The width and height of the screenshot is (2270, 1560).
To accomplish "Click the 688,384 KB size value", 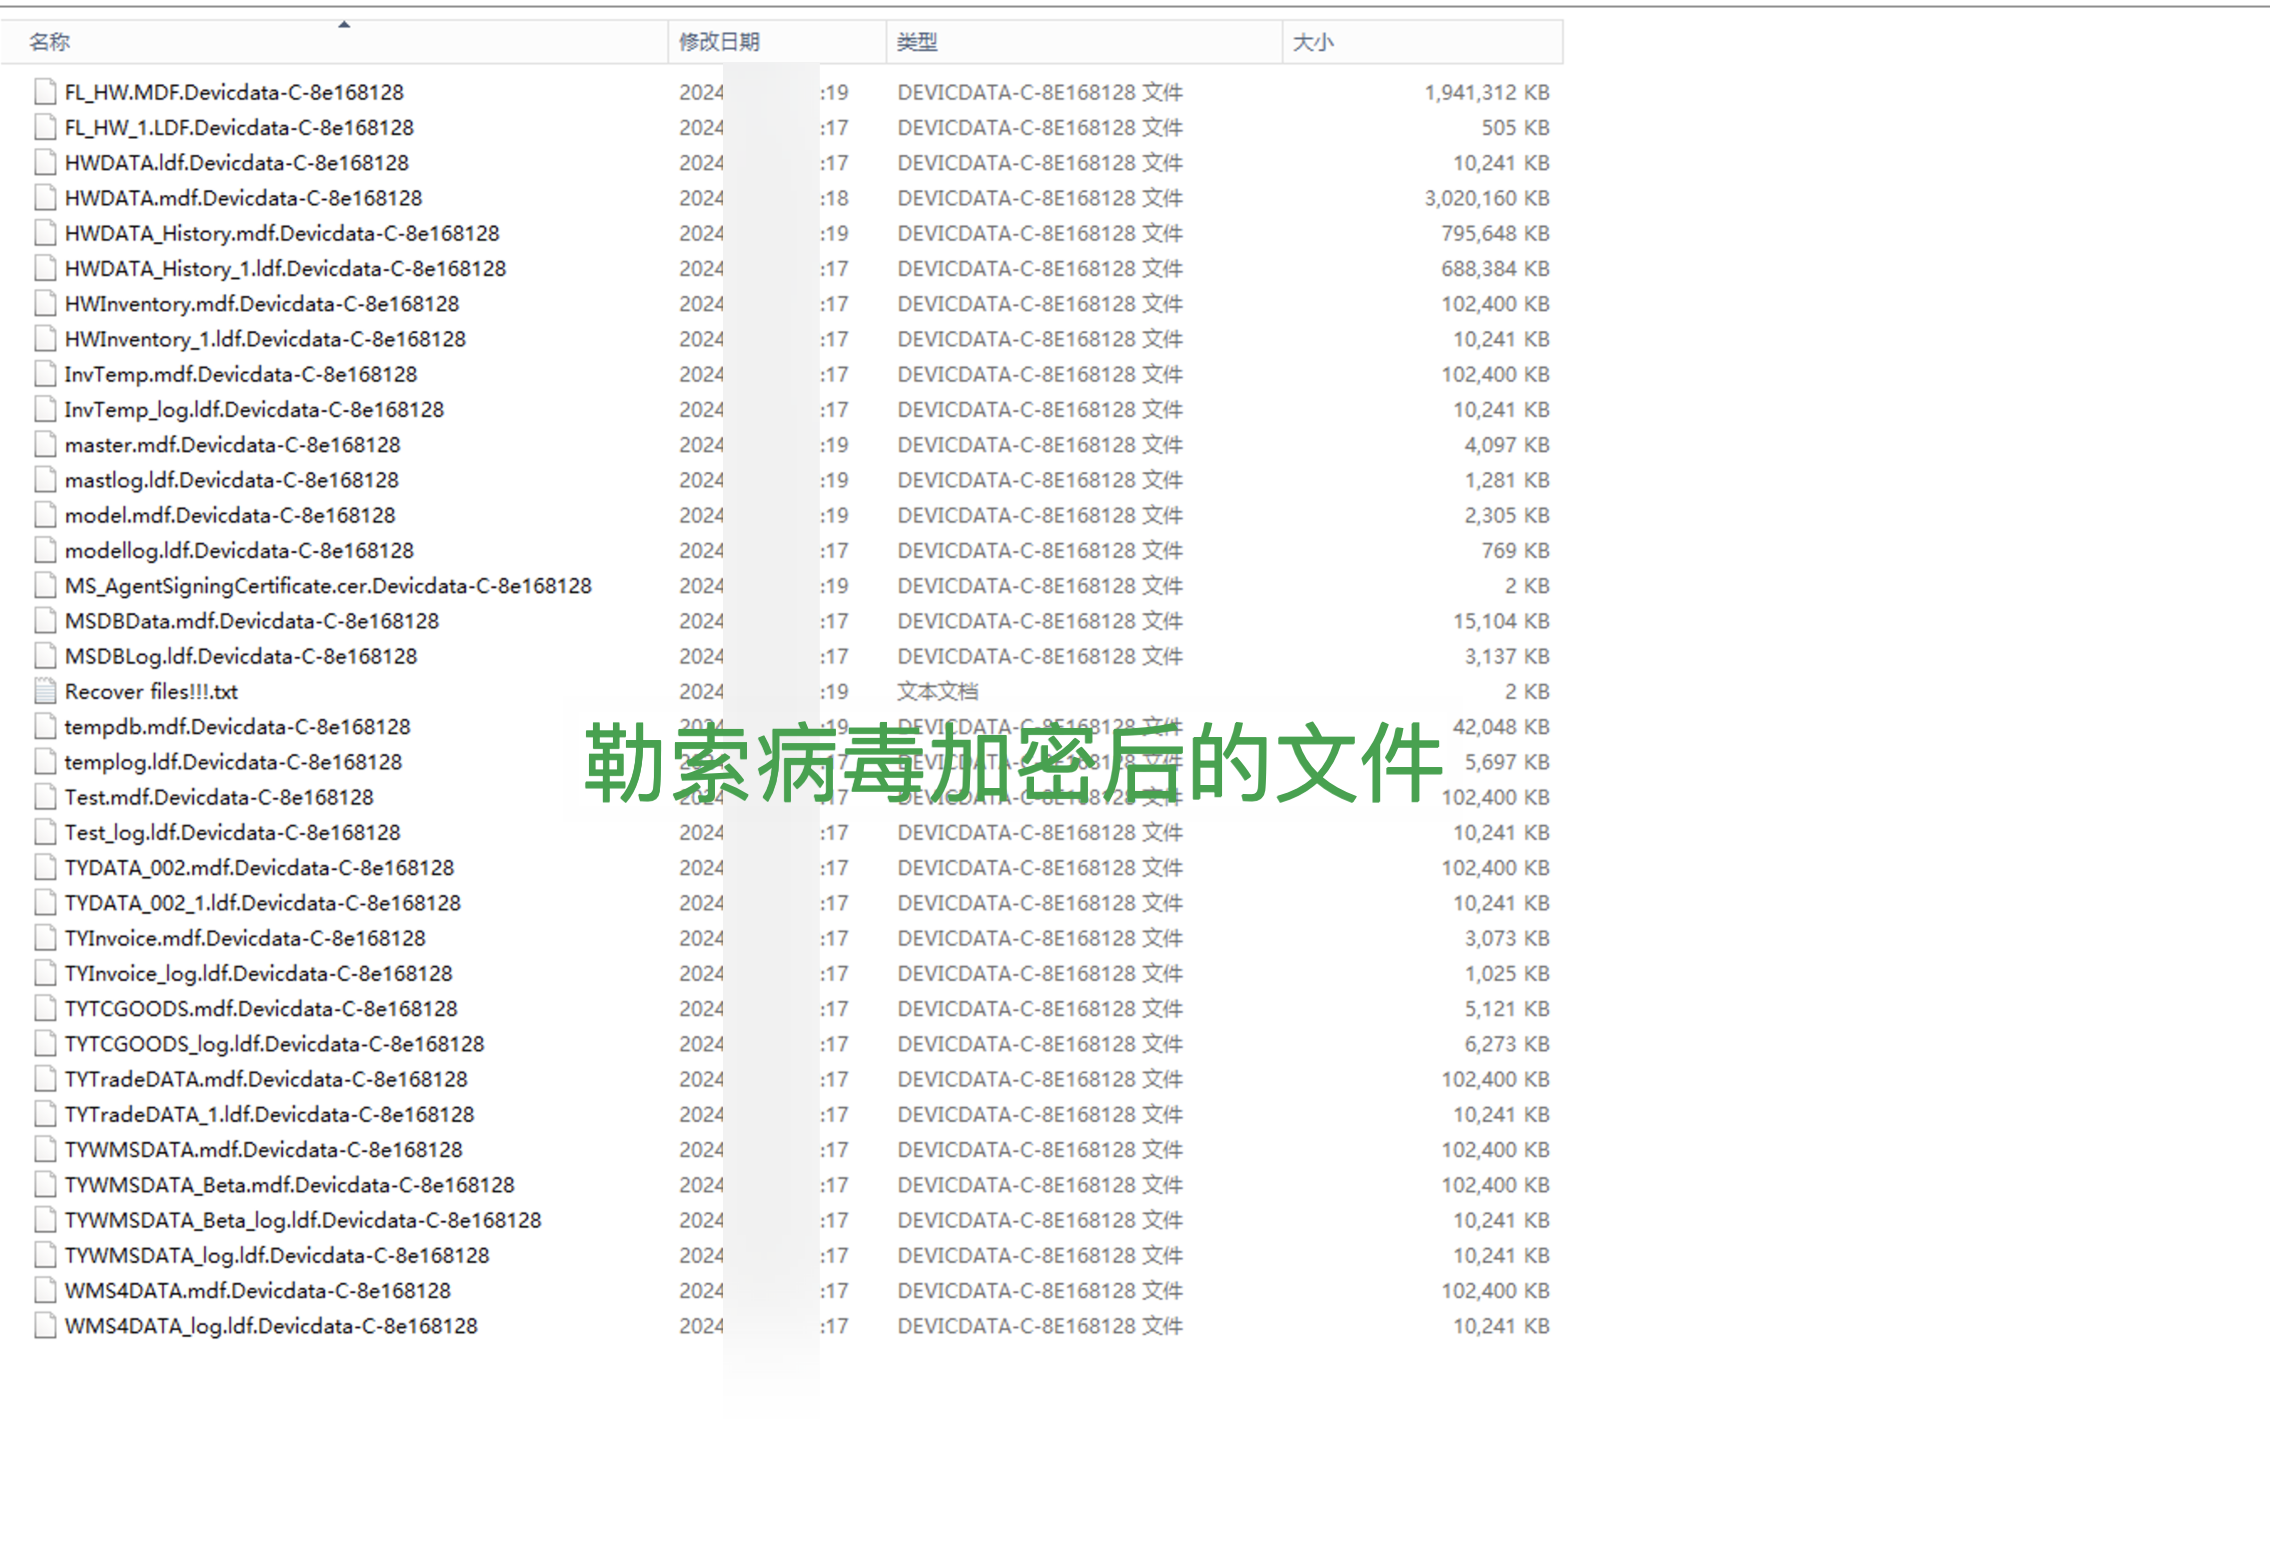I will pos(1495,268).
